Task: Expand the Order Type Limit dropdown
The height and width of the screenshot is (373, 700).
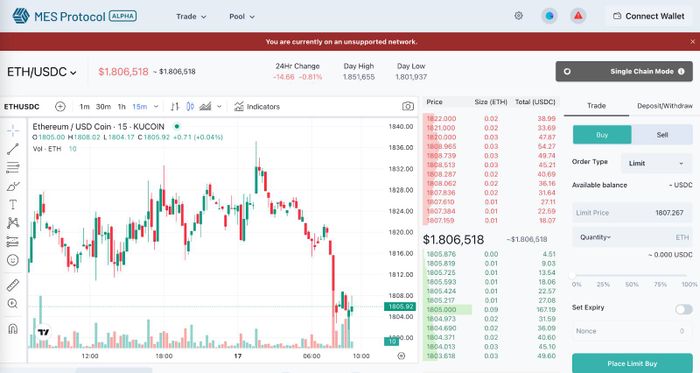Action: 656,163
